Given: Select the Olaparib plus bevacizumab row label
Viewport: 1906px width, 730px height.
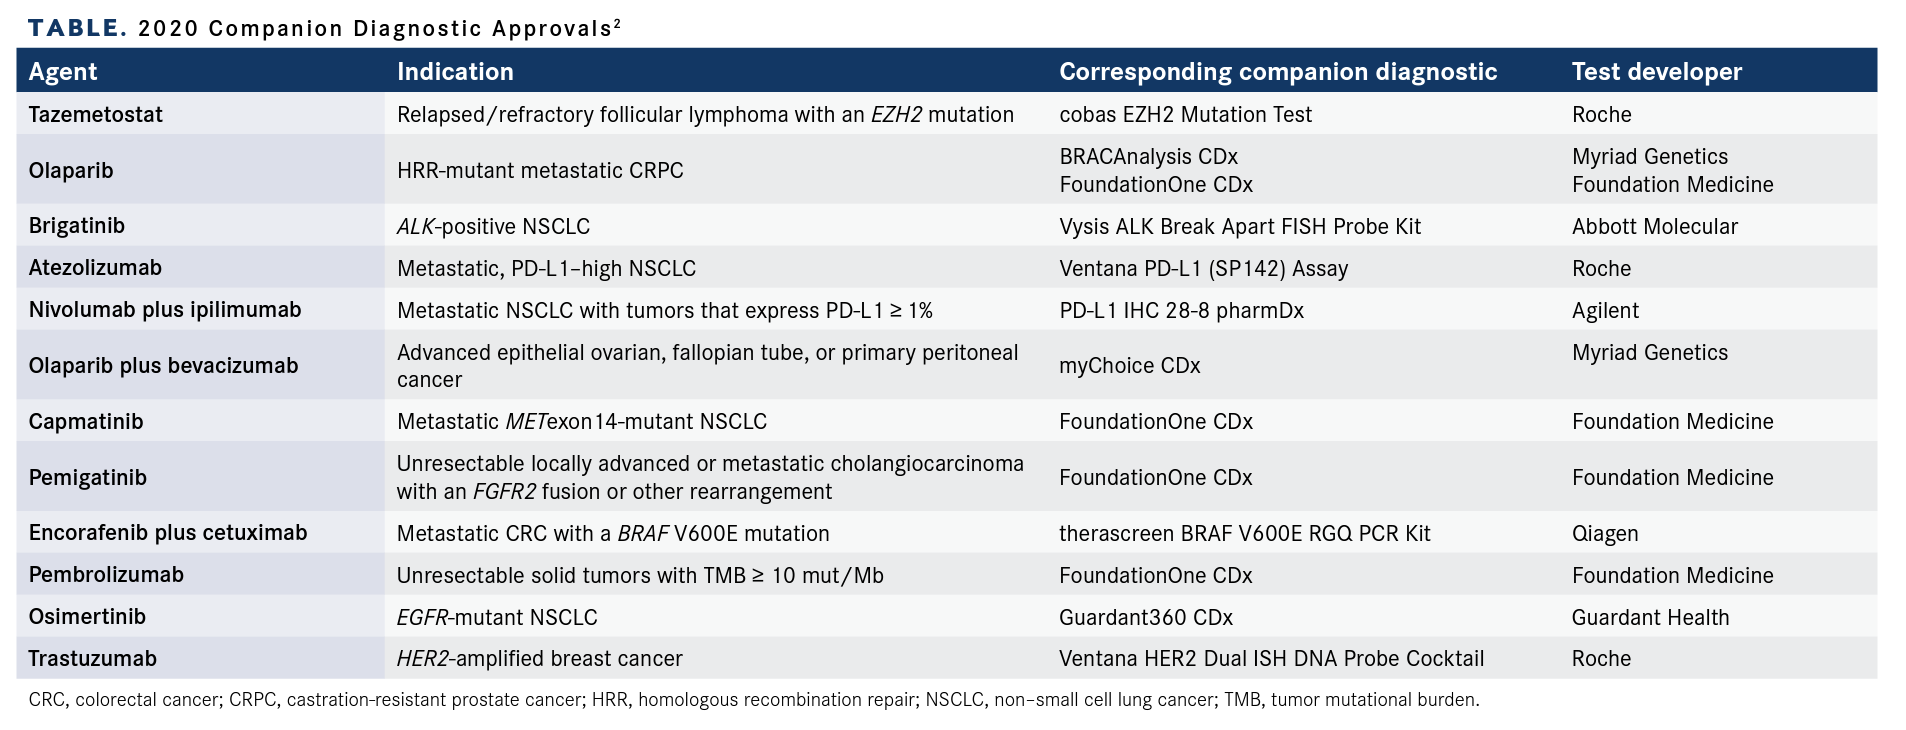Looking at the screenshot, I should pos(163,366).
